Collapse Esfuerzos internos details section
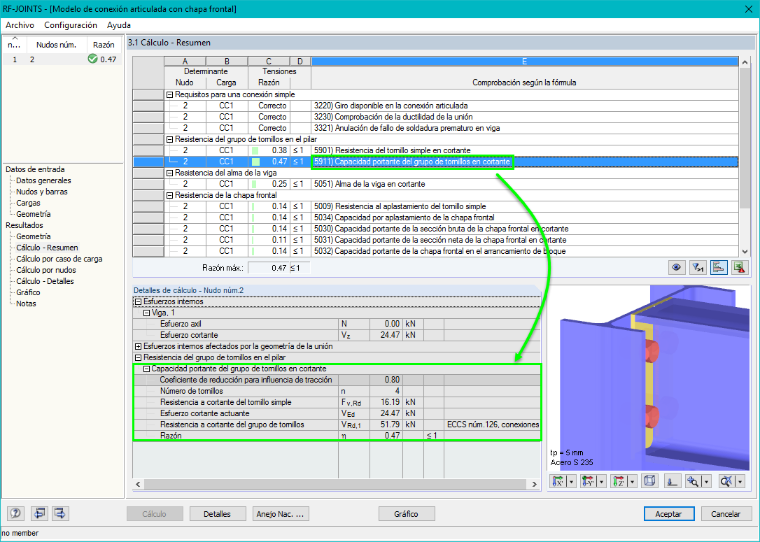This screenshot has height=542, width=760. [x=138, y=302]
